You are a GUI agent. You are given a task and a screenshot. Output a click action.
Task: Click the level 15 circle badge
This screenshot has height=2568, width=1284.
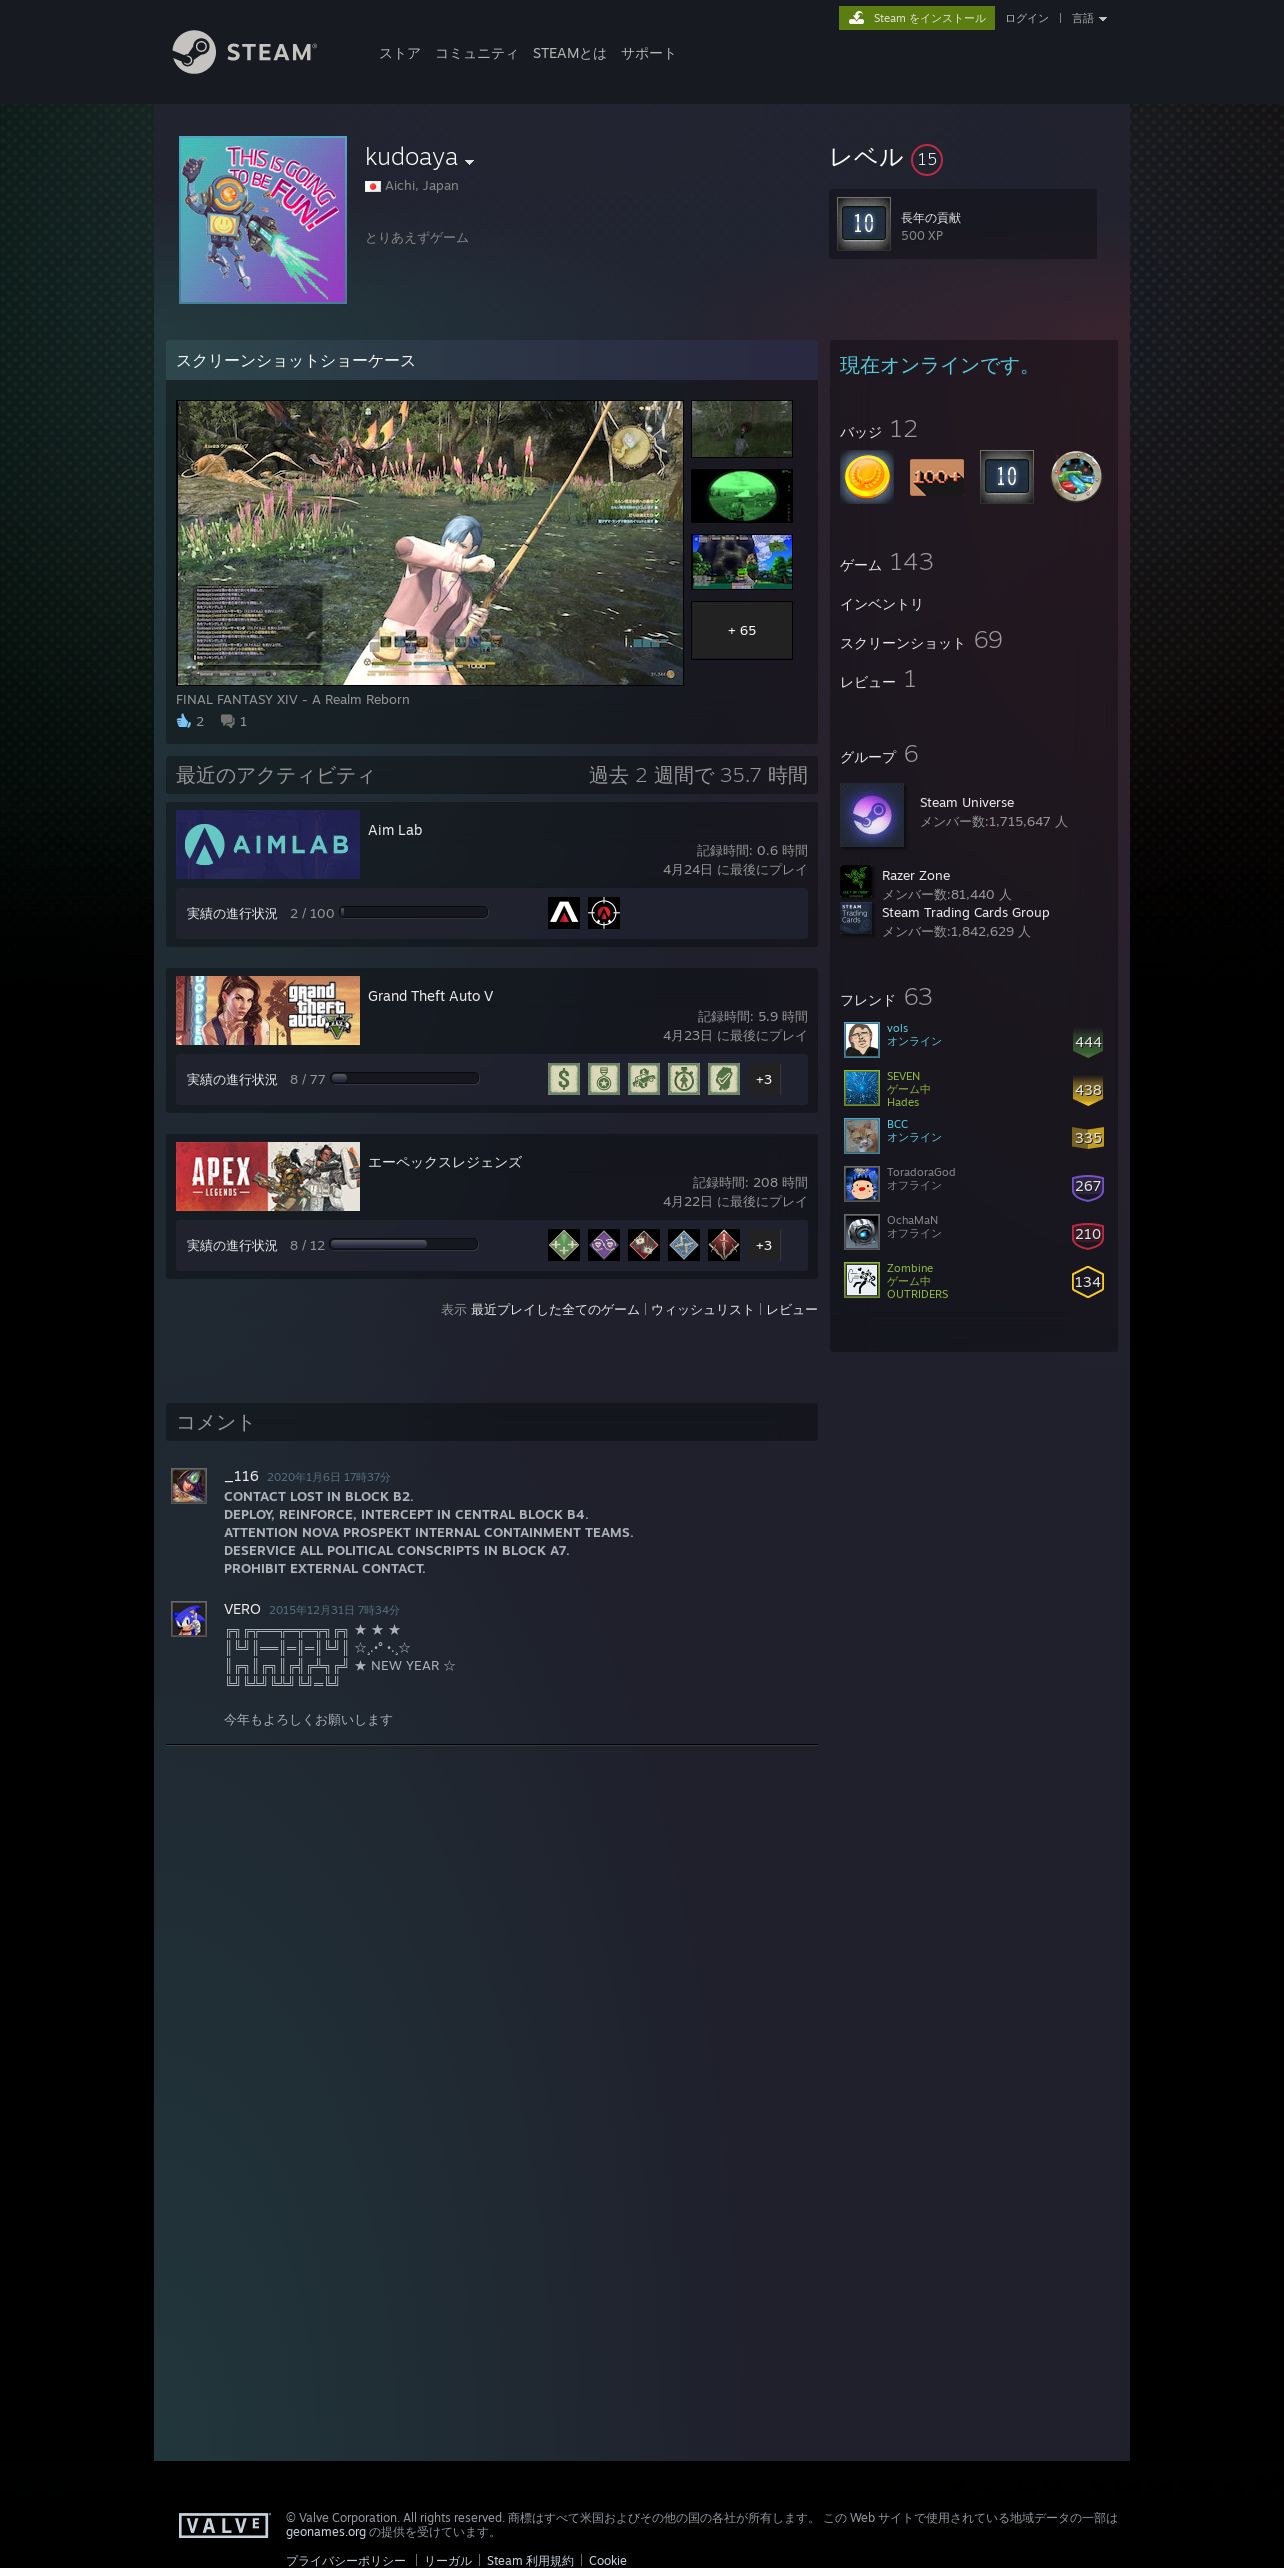(x=927, y=159)
